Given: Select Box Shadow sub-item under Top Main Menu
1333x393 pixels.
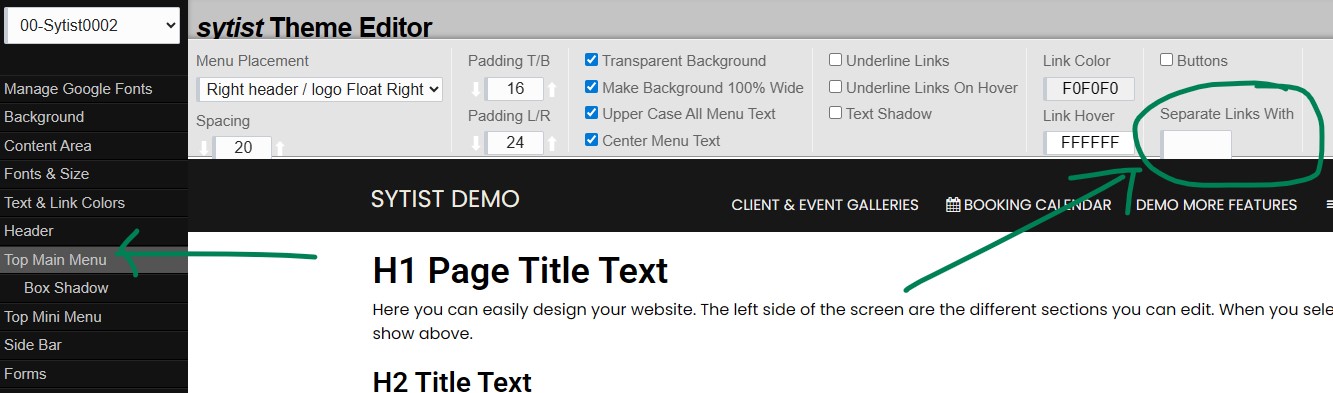Looking at the screenshot, I should tap(66, 288).
